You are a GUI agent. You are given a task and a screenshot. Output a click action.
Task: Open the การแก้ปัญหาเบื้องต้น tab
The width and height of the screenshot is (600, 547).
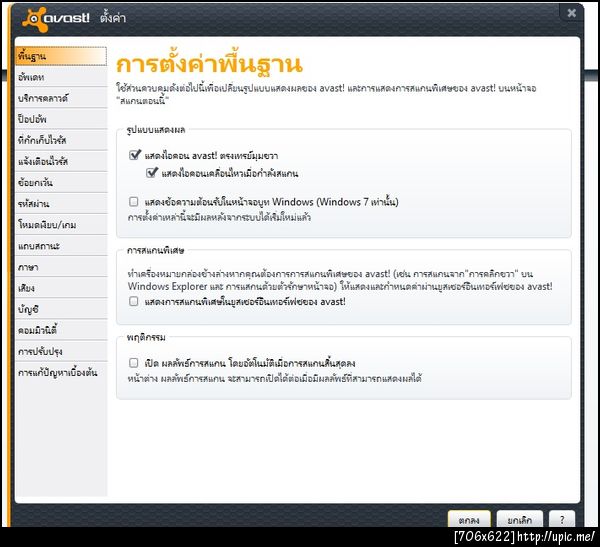(x=61, y=372)
